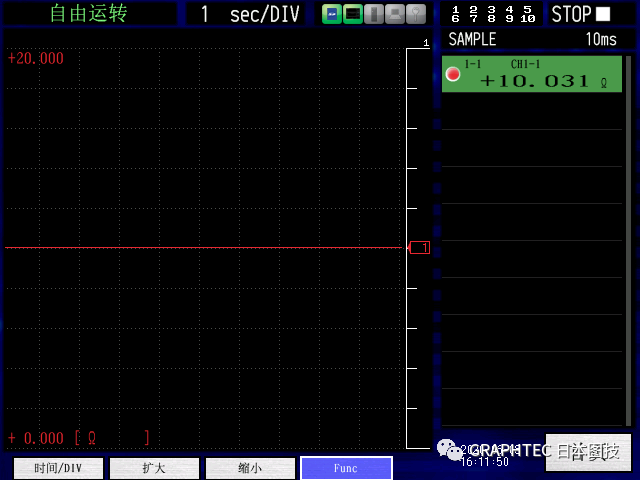Select the green CH1-1 channel readout
Viewport: 640px width, 480px height.
click(x=532, y=75)
